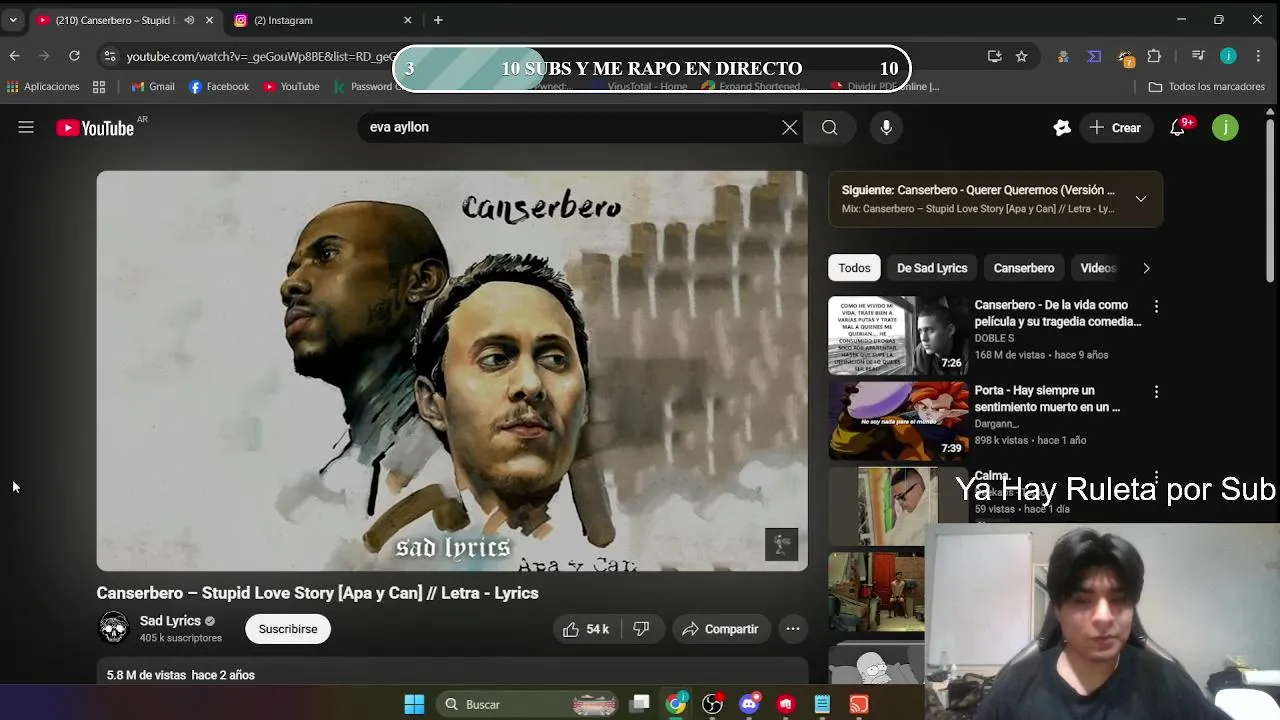The width and height of the screenshot is (1280, 720).
Task: Open the Facebook bookmark
Action: click(219, 87)
